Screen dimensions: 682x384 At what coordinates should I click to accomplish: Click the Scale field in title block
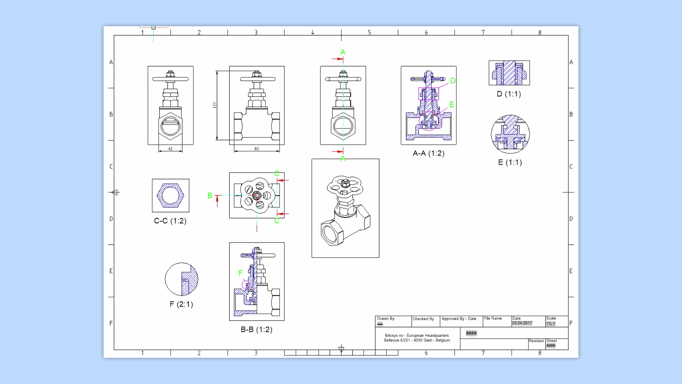(x=556, y=321)
